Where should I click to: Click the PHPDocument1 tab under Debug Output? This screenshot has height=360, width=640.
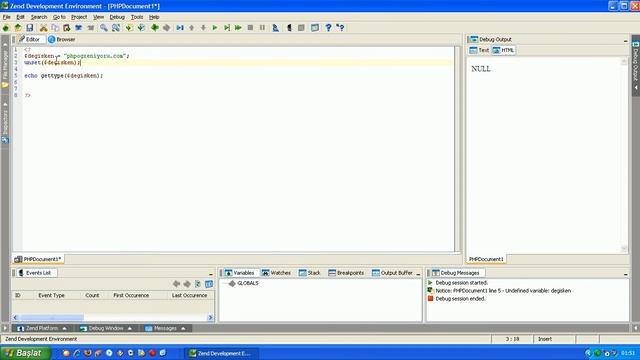tap(486, 259)
